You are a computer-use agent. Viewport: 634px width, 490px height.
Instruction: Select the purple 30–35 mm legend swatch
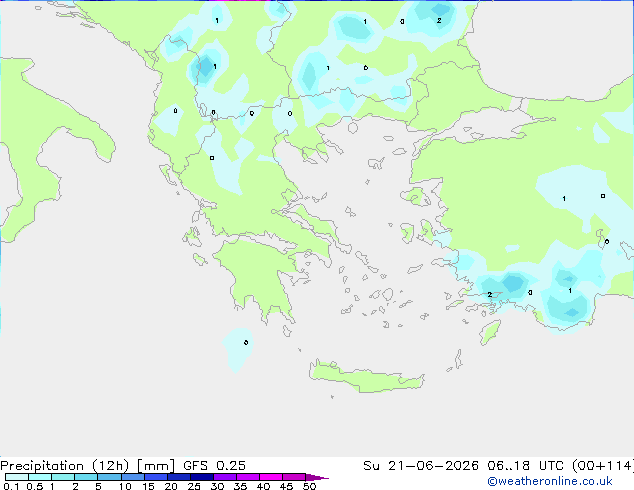click(225, 477)
